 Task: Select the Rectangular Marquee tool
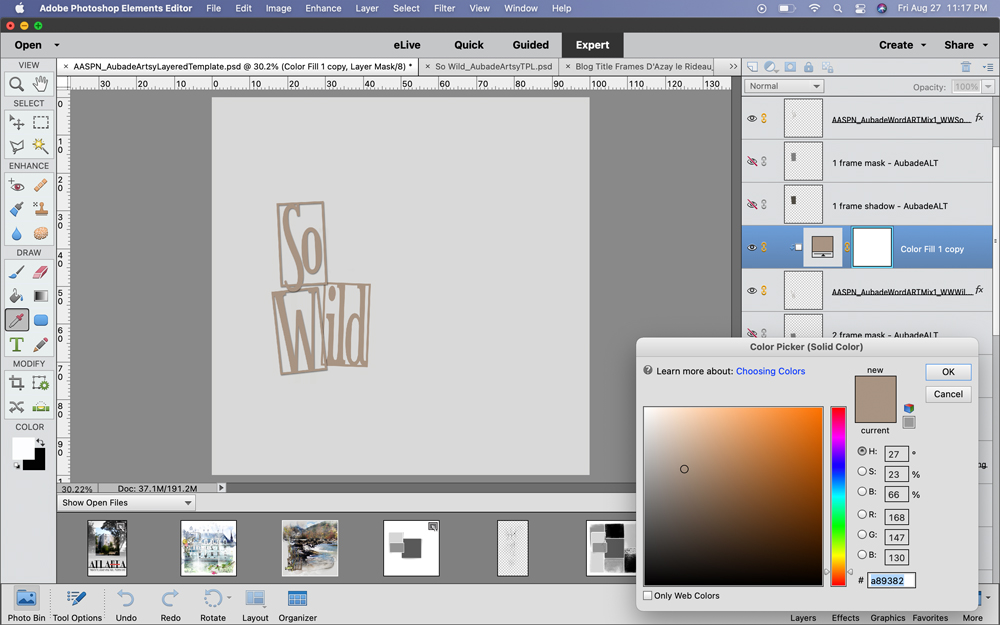(x=41, y=122)
